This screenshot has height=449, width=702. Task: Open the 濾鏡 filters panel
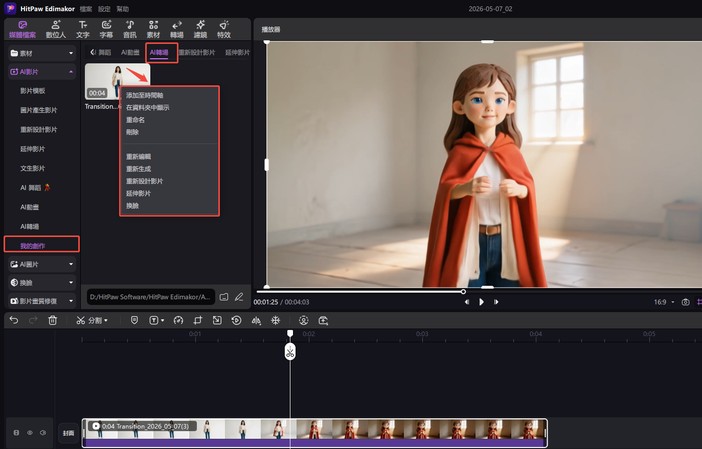pyautogui.click(x=200, y=29)
